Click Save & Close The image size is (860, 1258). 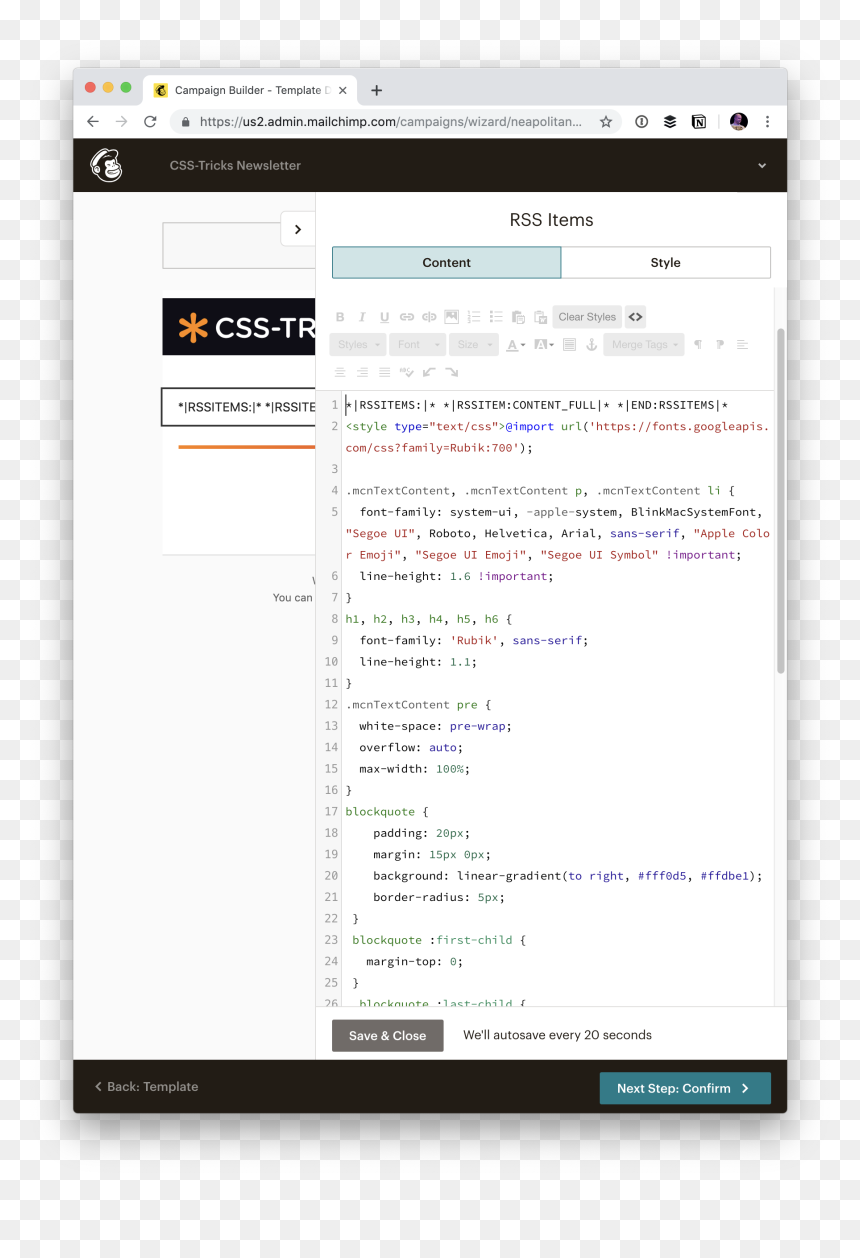tap(388, 1036)
